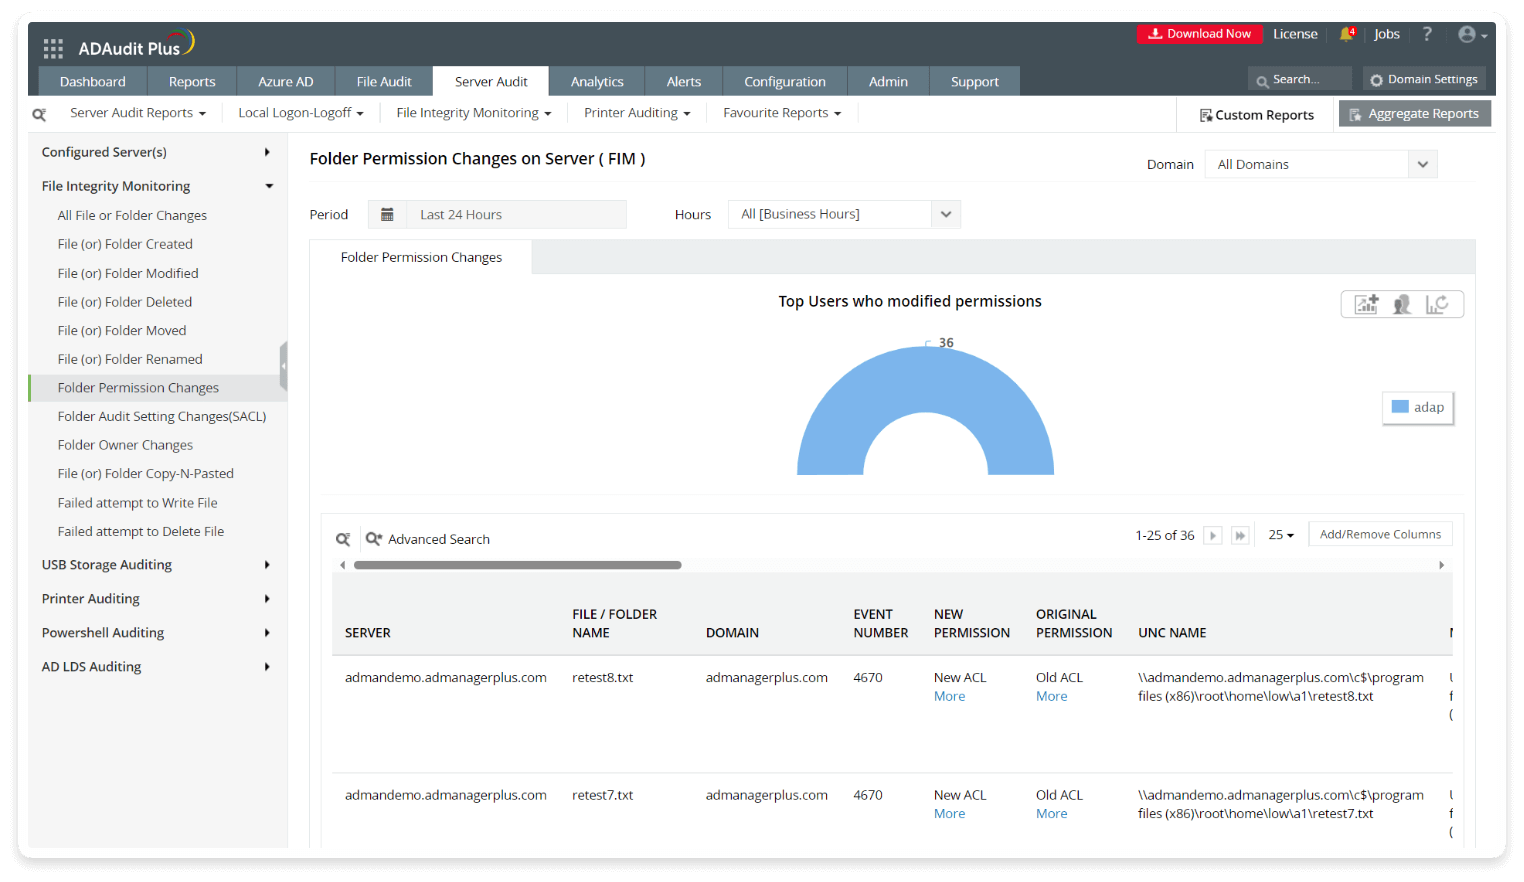Go to the Analytics tab
Viewport: 1524px width, 882px height.
(x=597, y=82)
